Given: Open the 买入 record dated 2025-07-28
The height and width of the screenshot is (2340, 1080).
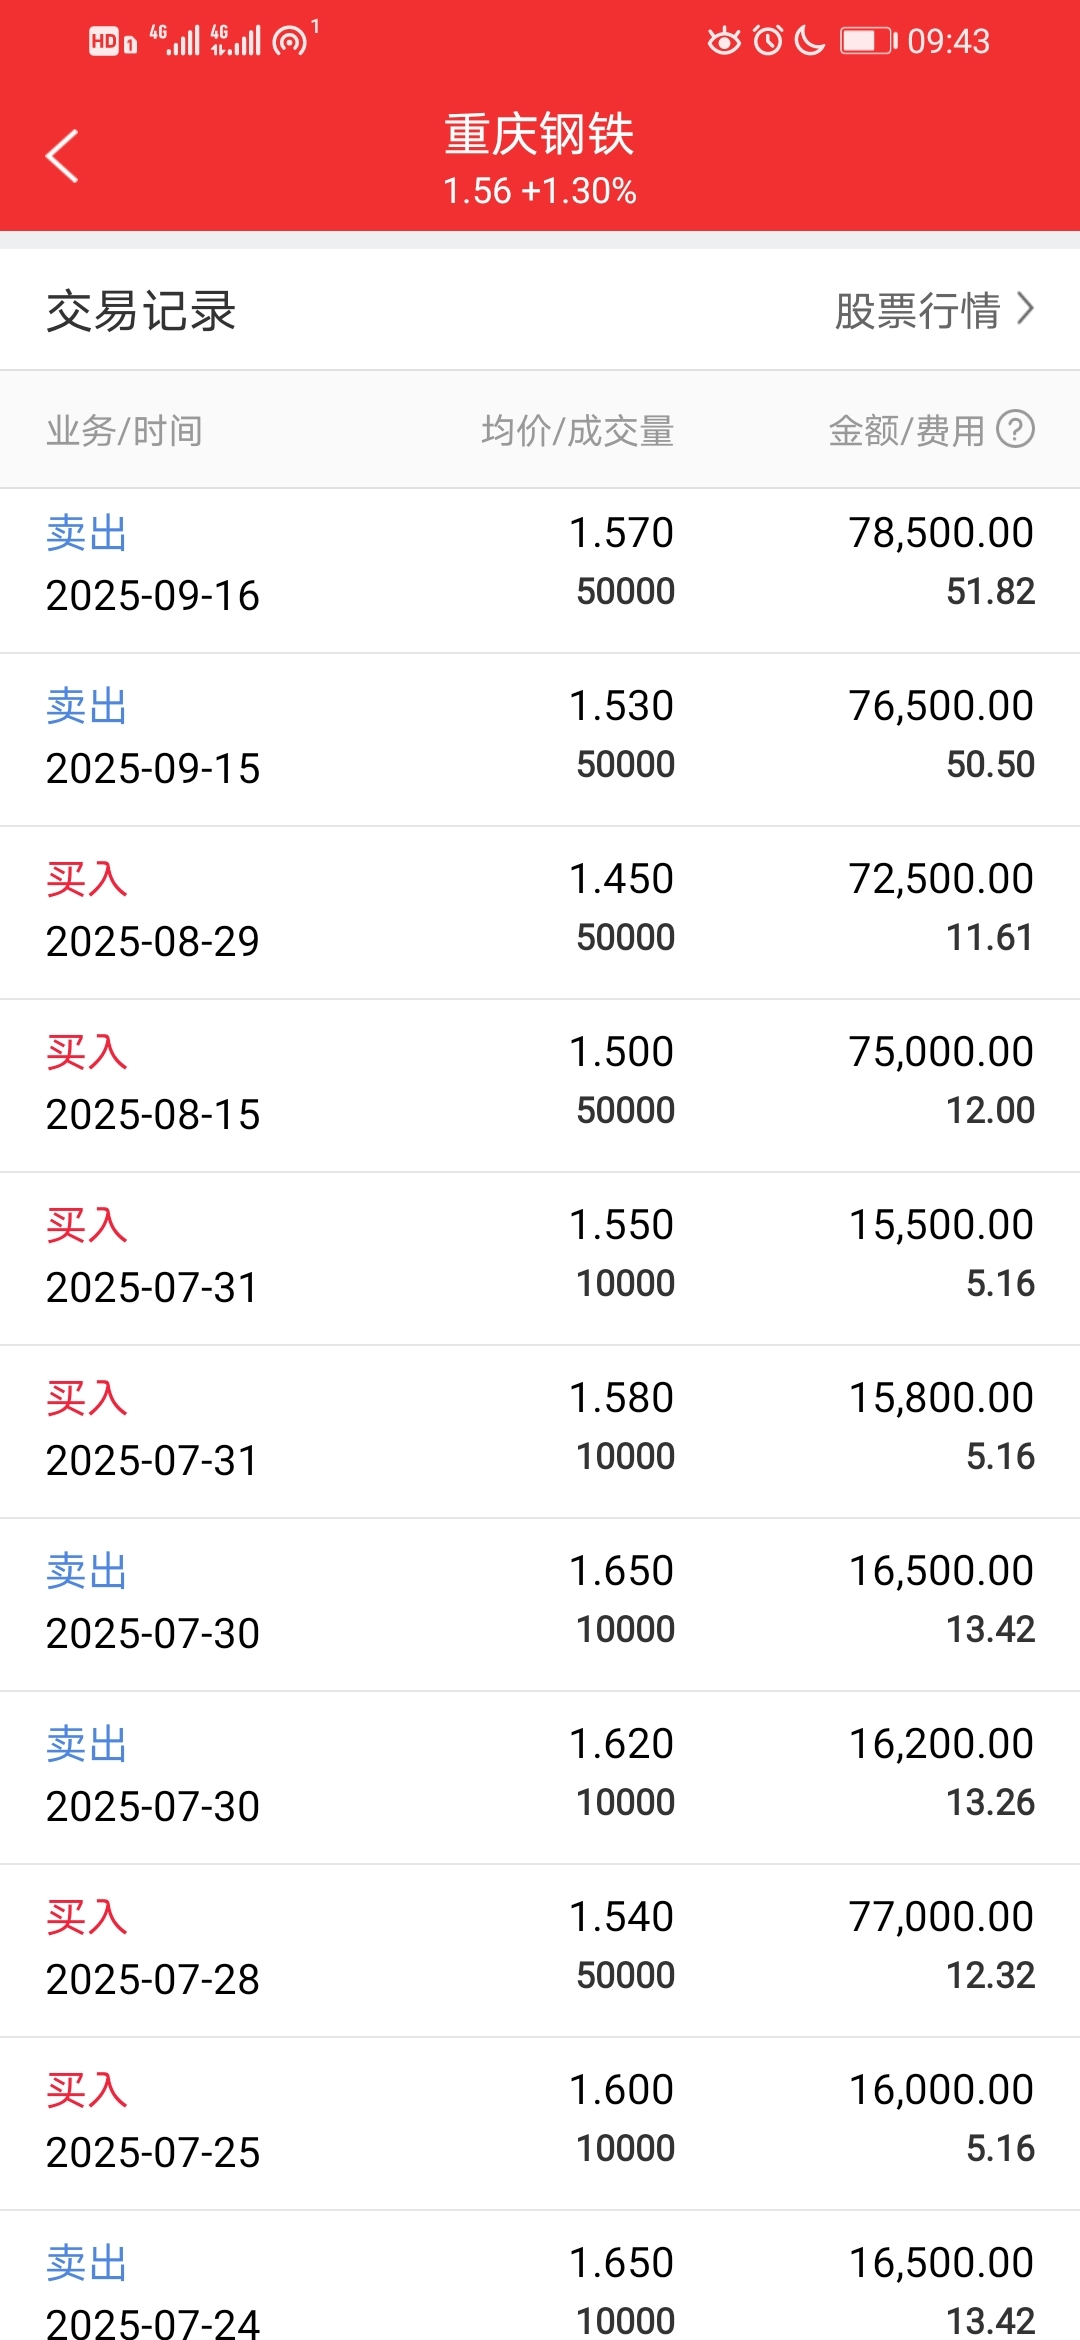Looking at the screenshot, I should coord(540,1951).
